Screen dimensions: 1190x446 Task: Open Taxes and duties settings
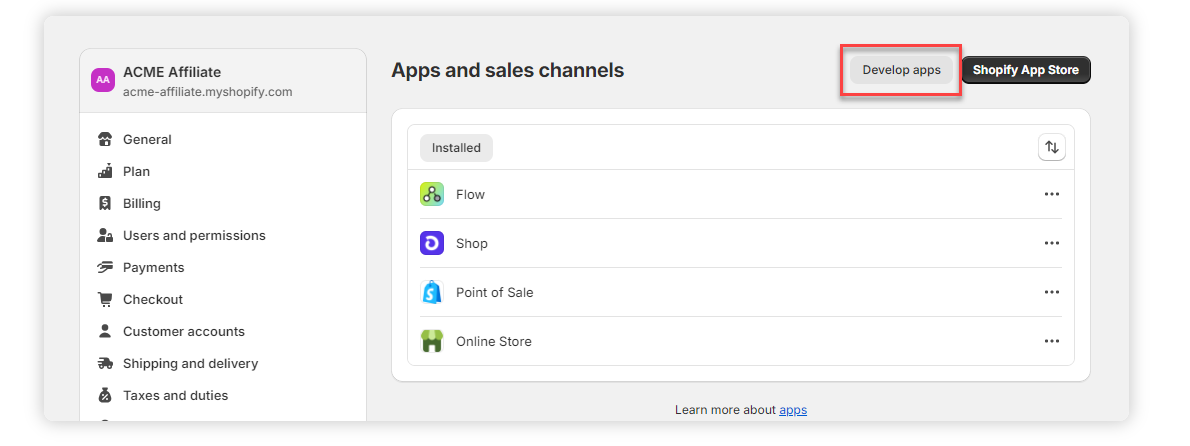175,396
